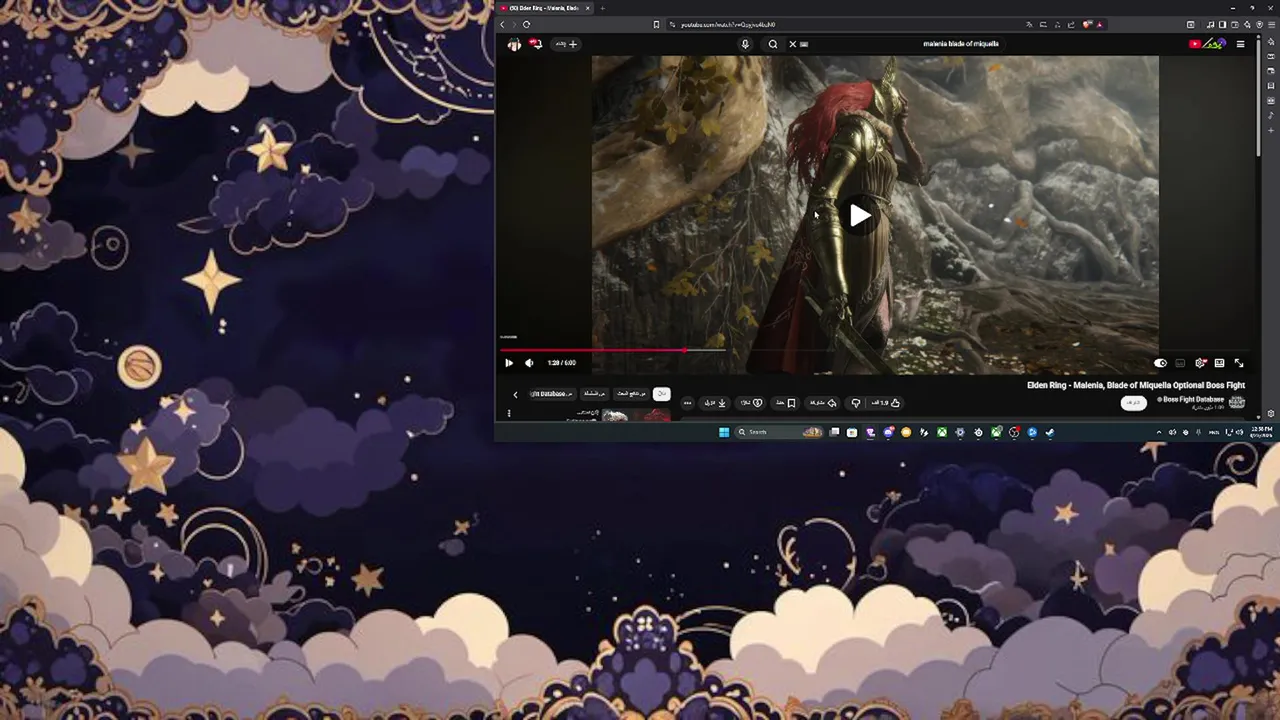
Task: Bookmark the page with the address bar icon
Action: click(x=656, y=24)
